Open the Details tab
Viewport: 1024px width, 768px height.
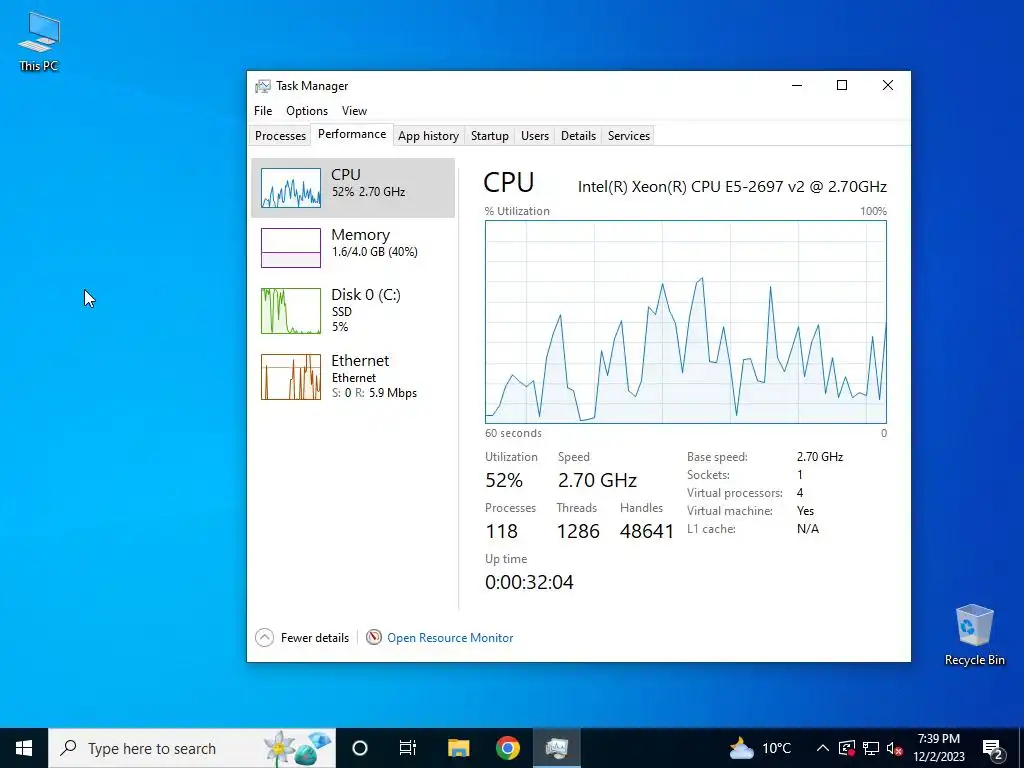pos(578,136)
